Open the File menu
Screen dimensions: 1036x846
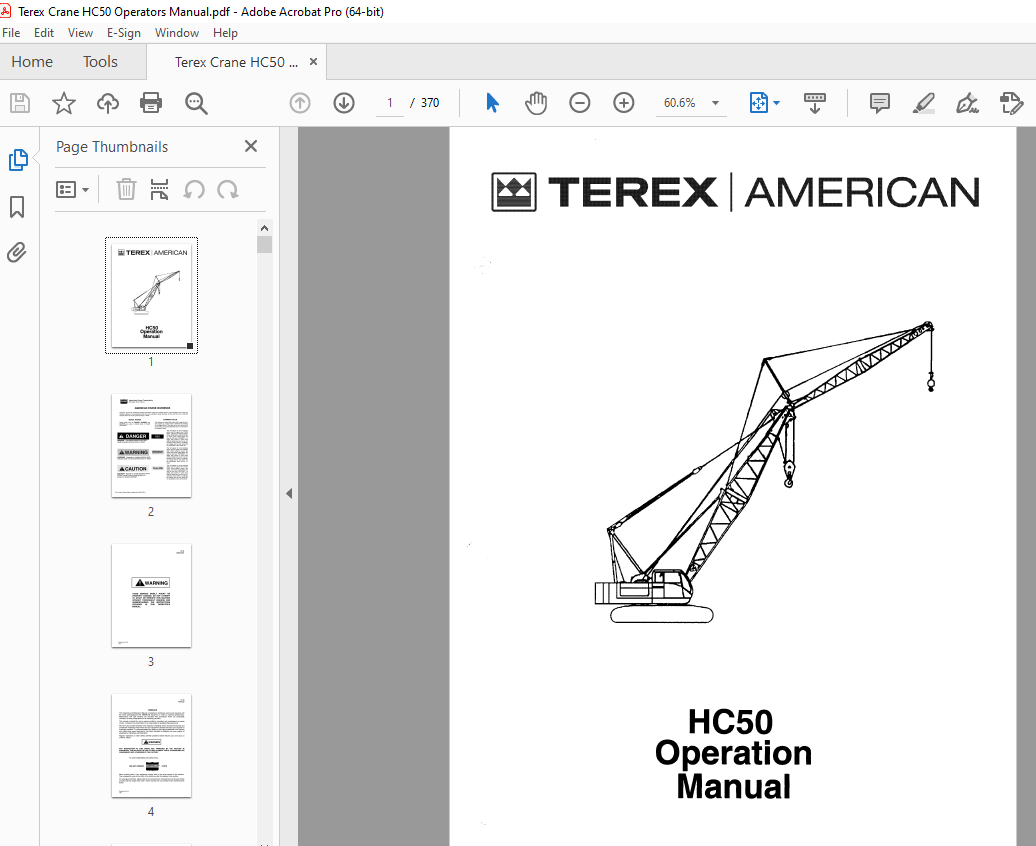[11, 33]
